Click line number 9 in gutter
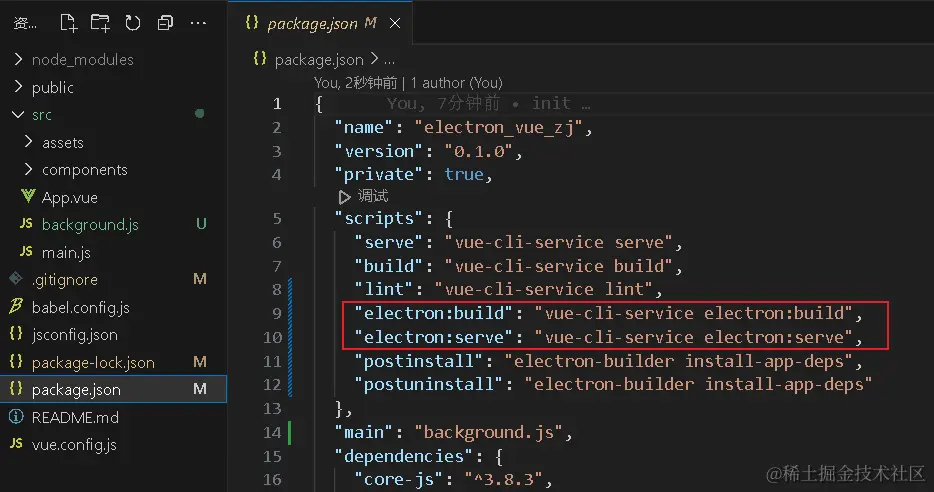This screenshot has height=492, width=934. coord(276,313)
